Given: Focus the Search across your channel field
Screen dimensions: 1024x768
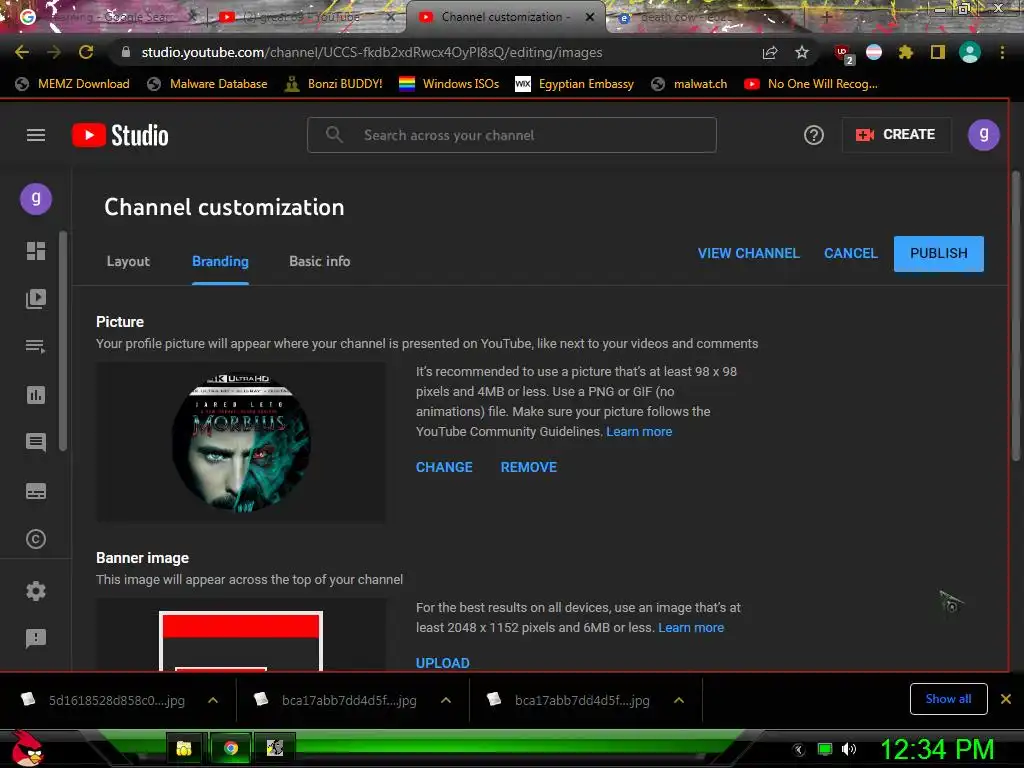Looking at the screenshot, I should [x=511, y=135].
